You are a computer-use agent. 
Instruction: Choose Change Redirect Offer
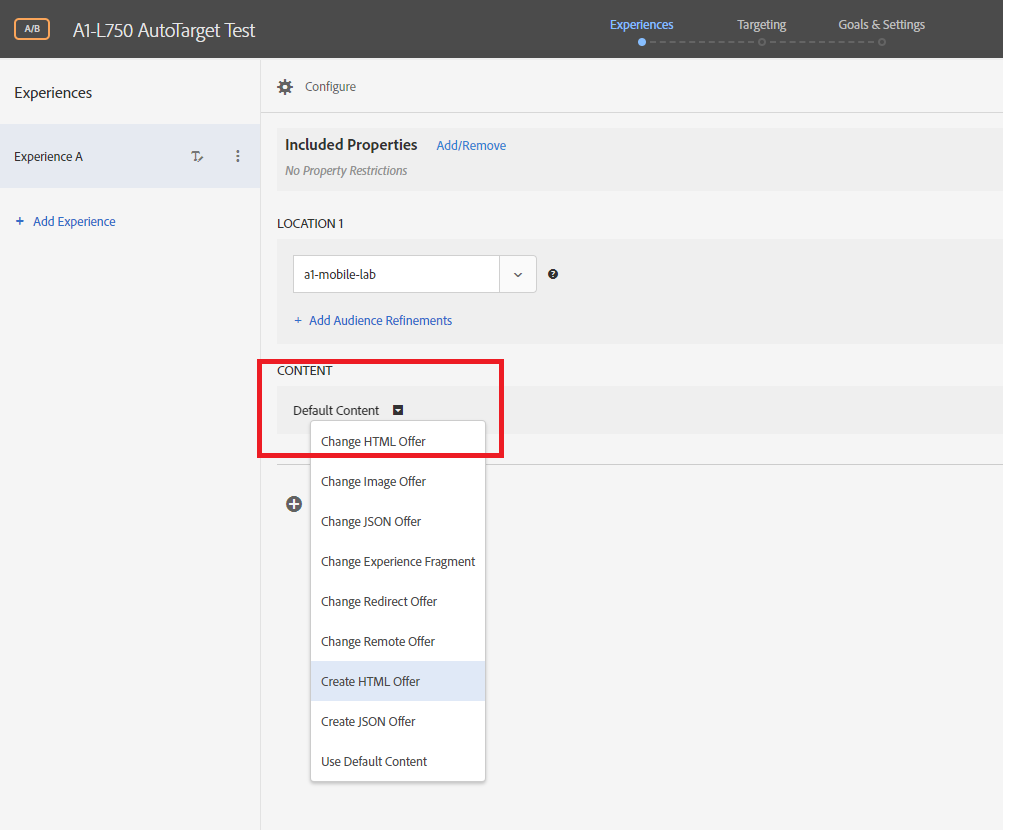click(398, 601)
